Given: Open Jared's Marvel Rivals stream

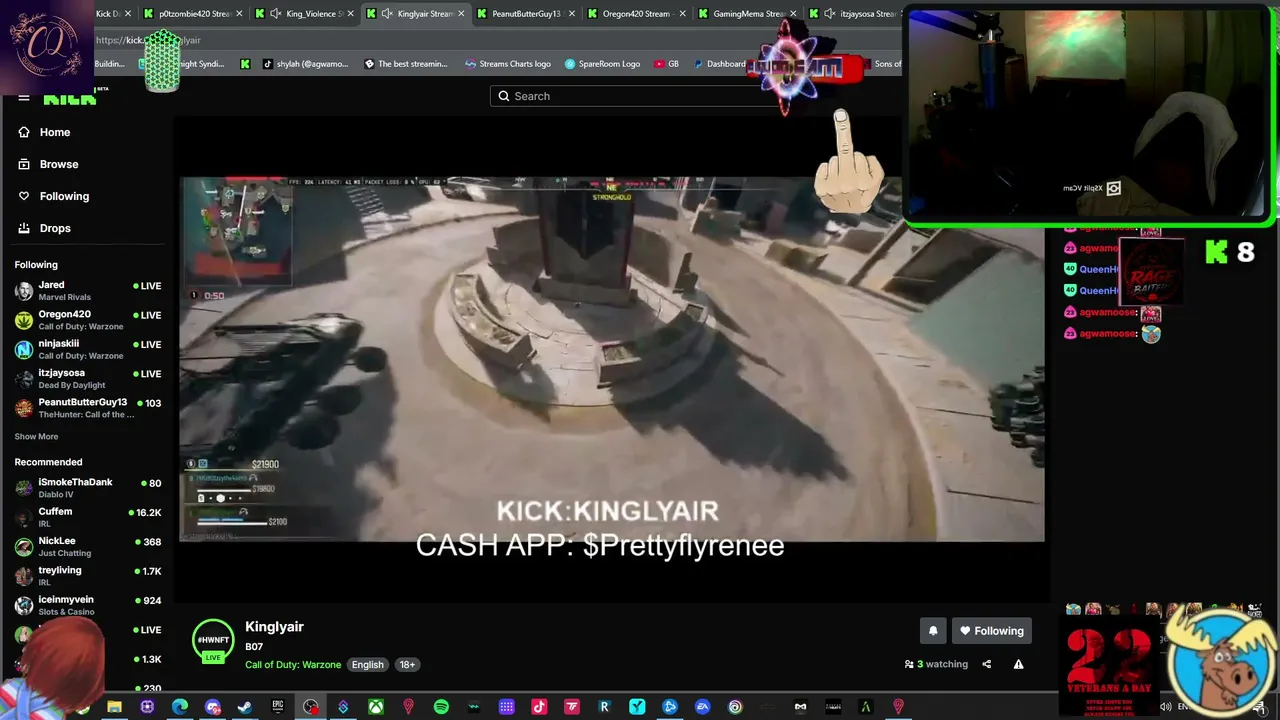Looking at the screenshot, I should [x=88, y=291].
